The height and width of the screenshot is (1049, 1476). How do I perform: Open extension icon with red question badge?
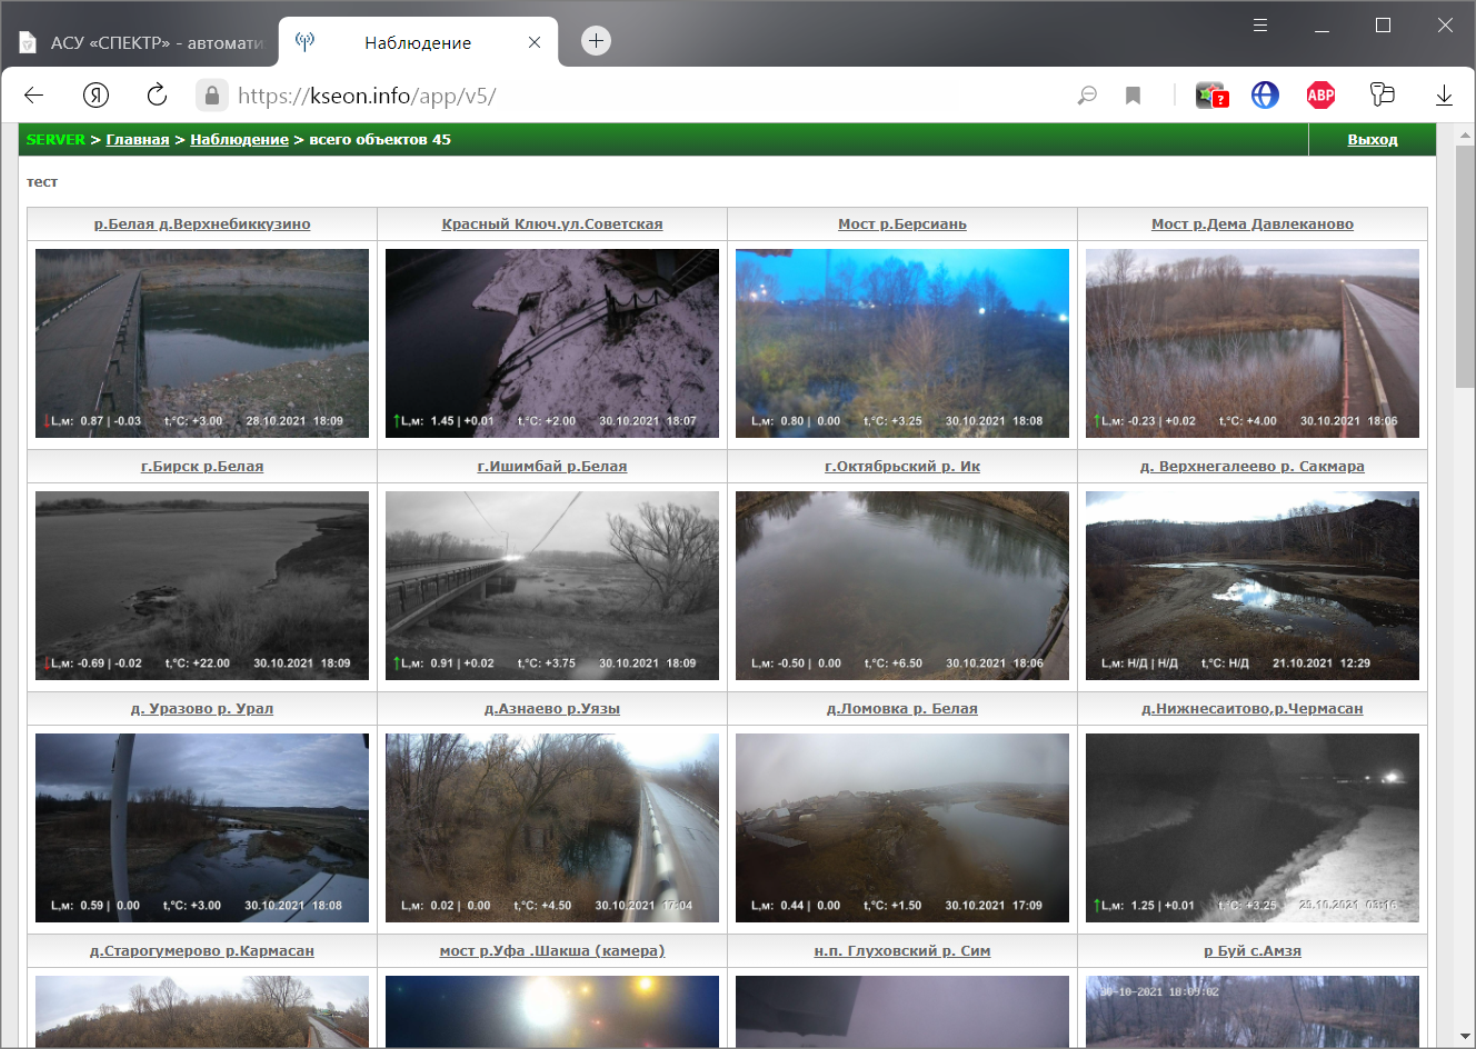tap(1212, 95)
